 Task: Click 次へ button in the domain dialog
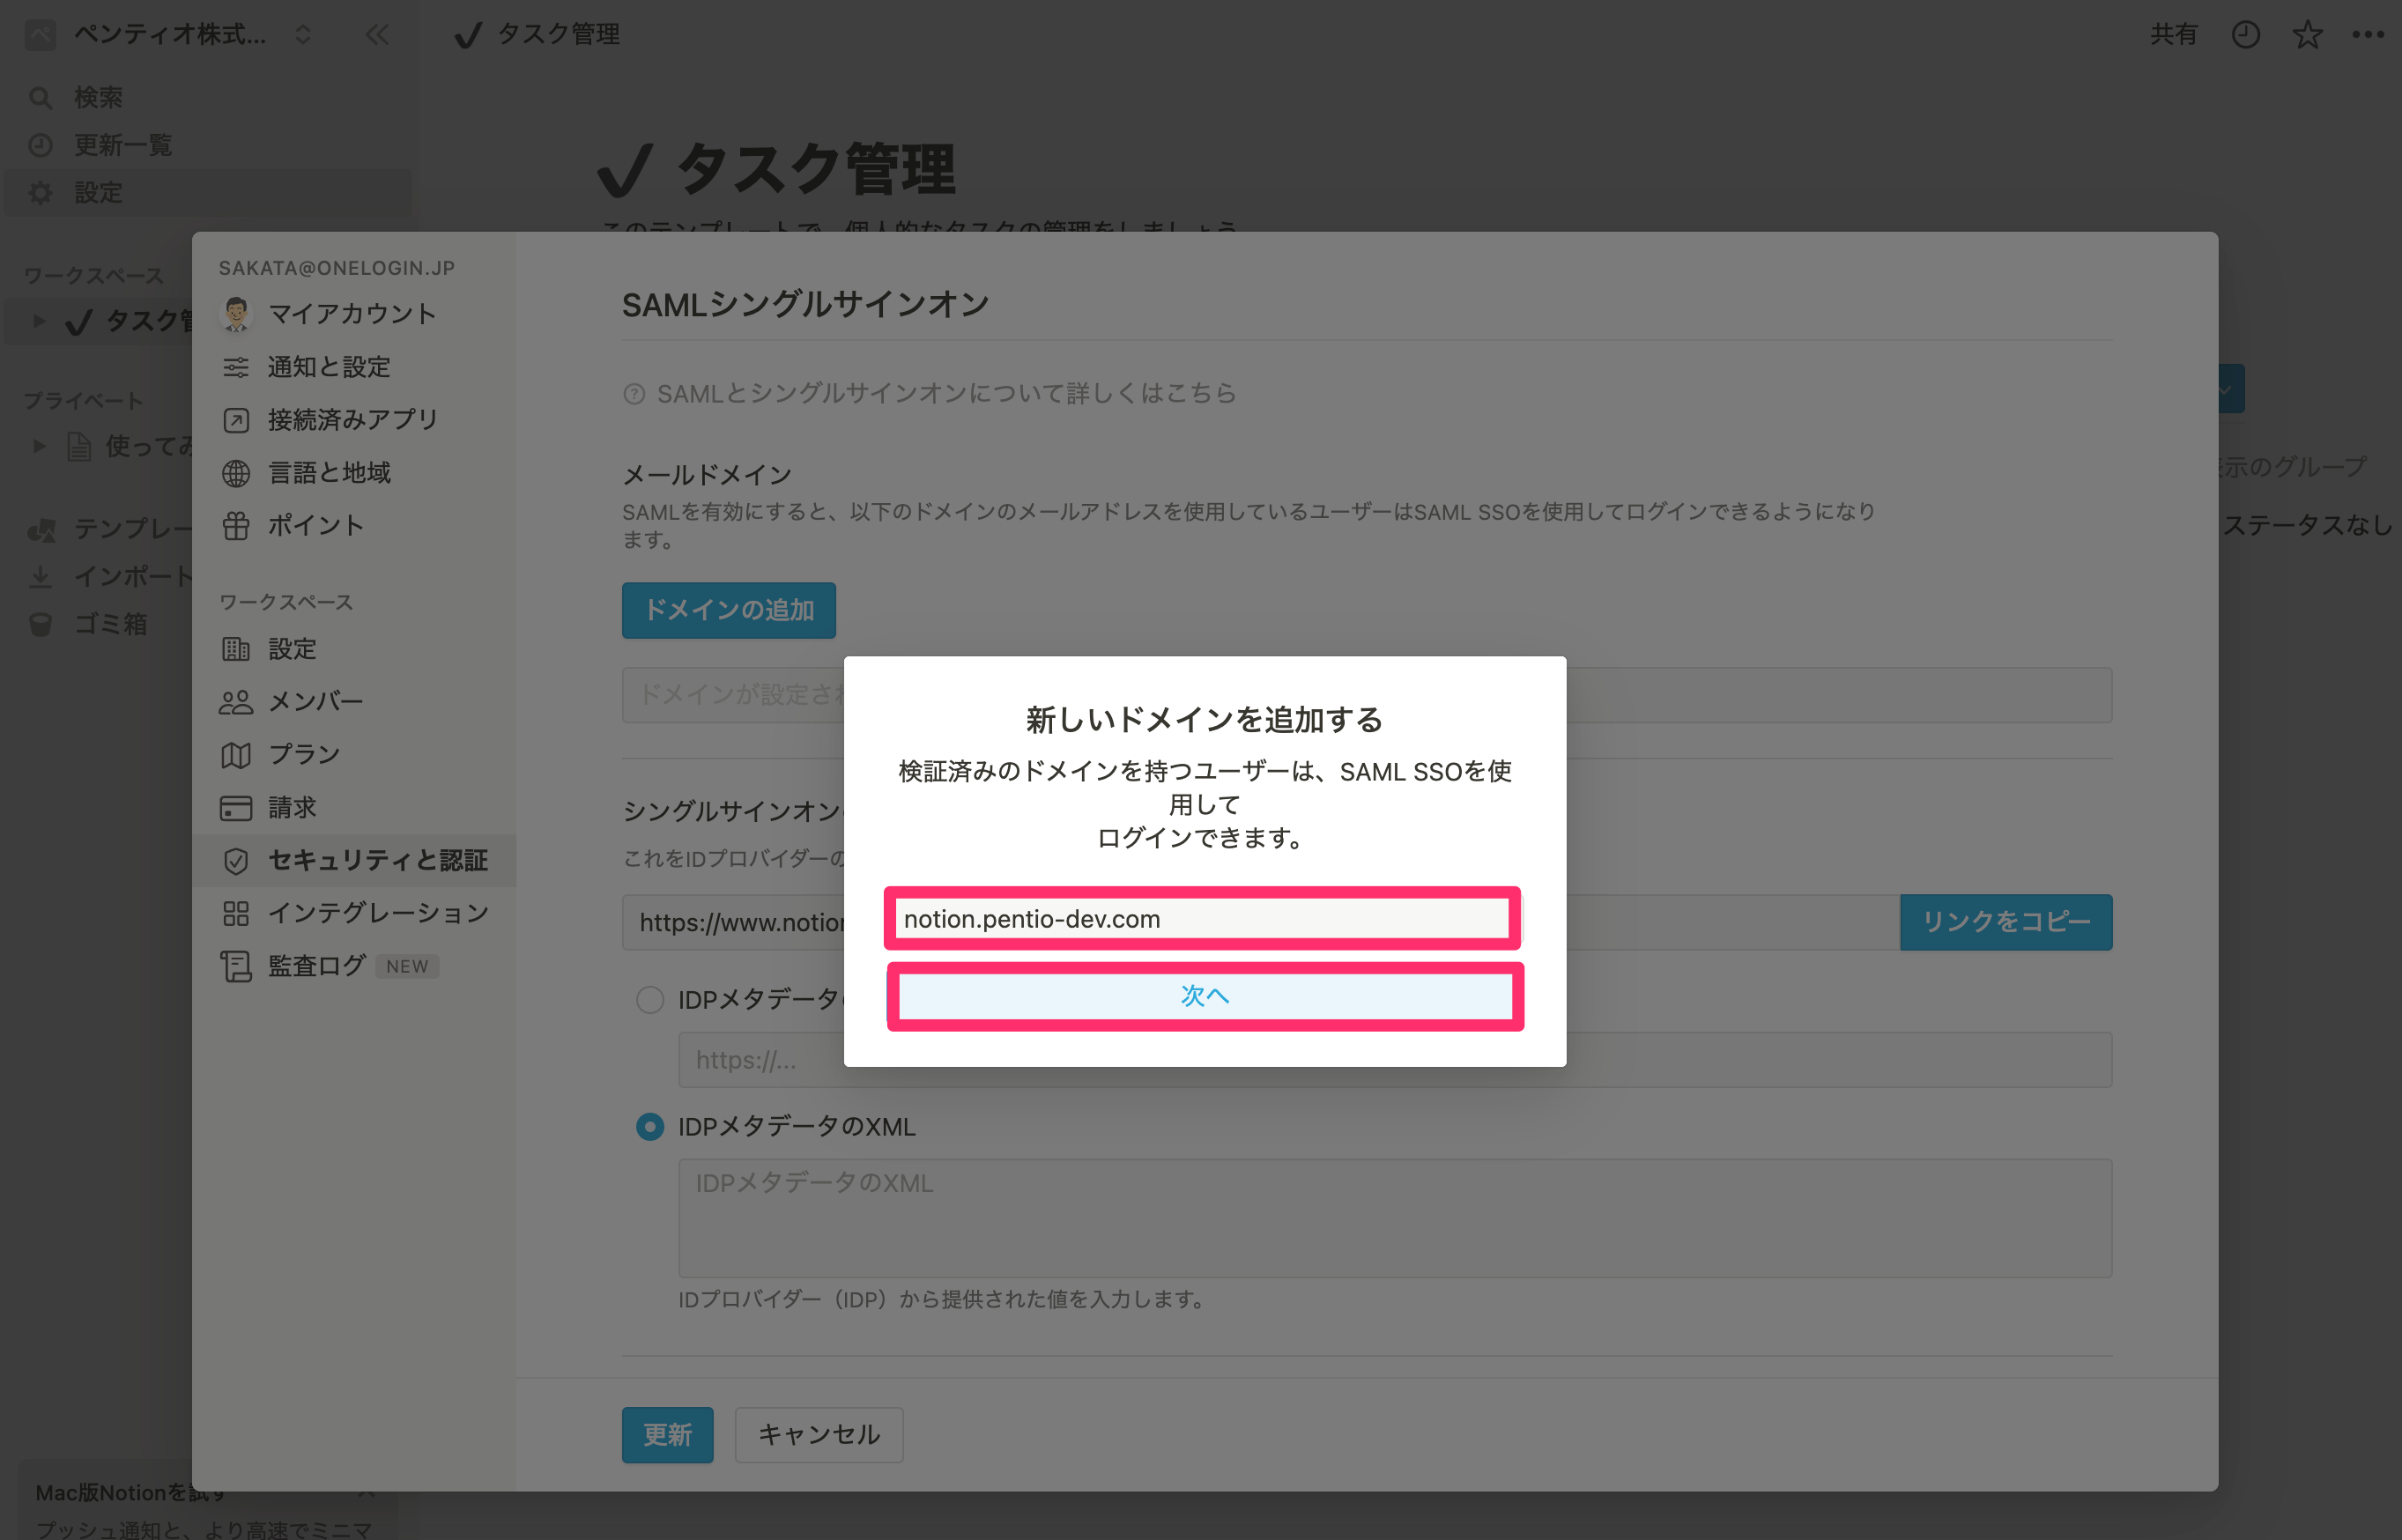point(1205,996)
